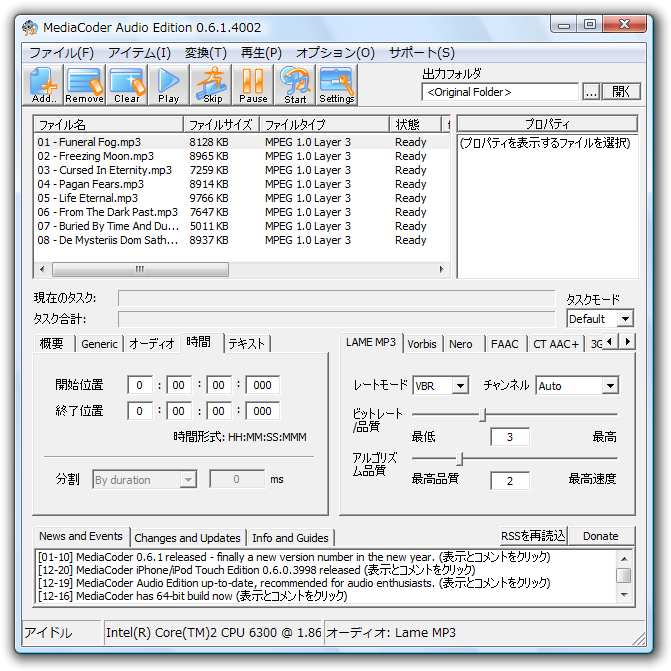The width and height of the screenshot is (671, 671).
Task: Sort by the 状態 column header
Action: coord(415,125)
